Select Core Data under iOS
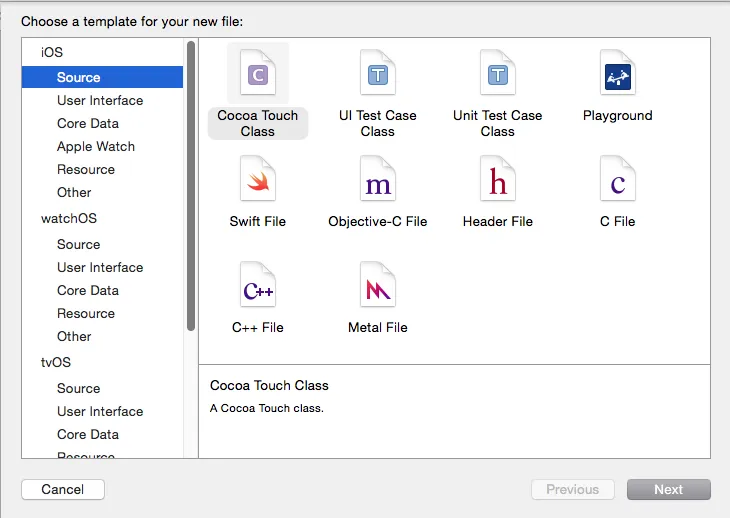Image resolution: width=730 pixels, height=518 pixels. tap(88, 123)
